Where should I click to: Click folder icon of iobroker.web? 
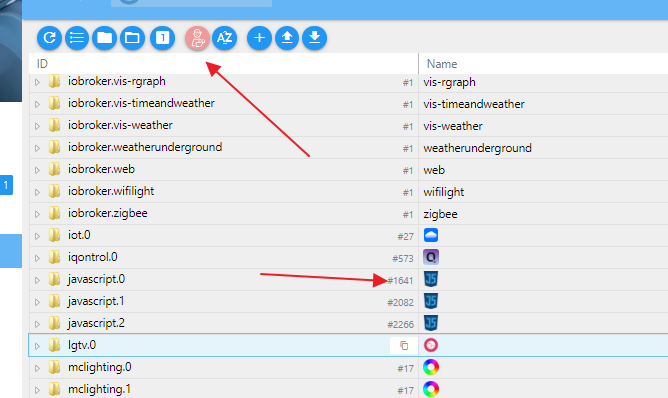pos(54,169)
